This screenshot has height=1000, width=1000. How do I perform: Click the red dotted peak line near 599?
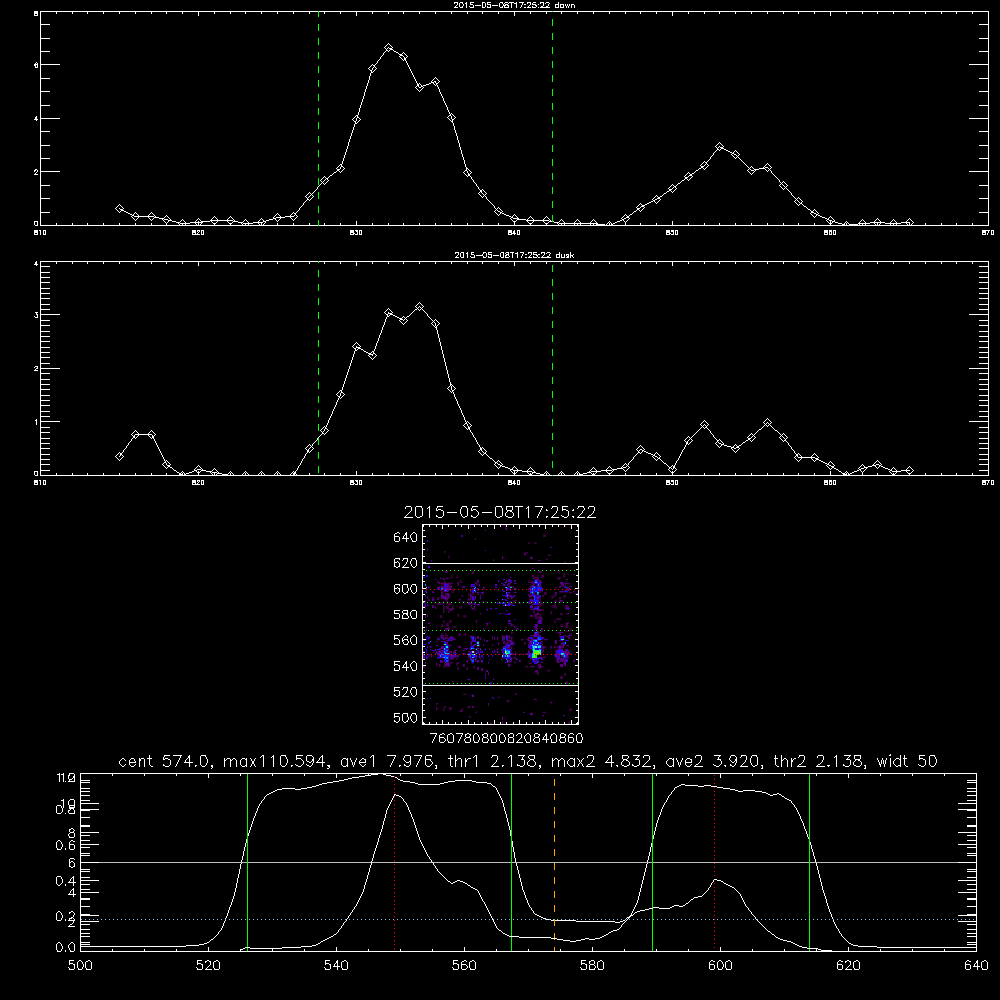(x=714, y=861)
